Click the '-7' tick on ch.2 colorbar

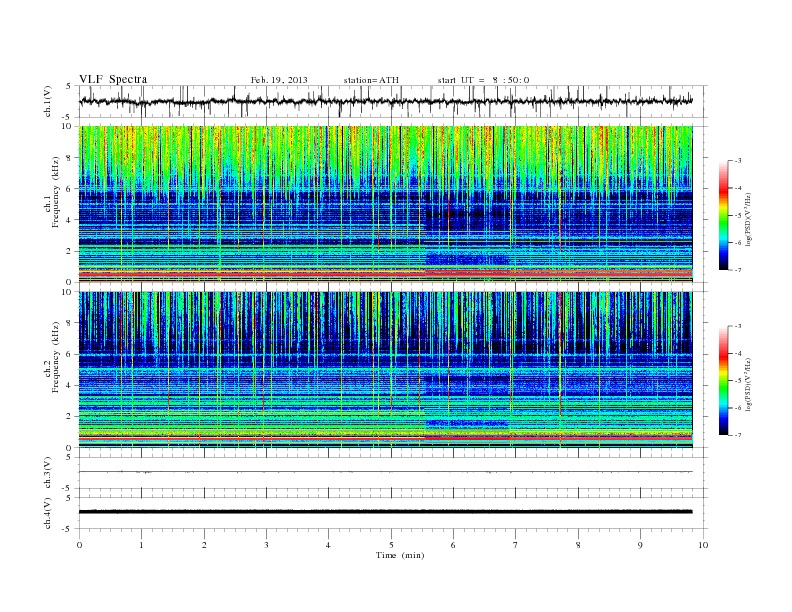tap(738, 435)
